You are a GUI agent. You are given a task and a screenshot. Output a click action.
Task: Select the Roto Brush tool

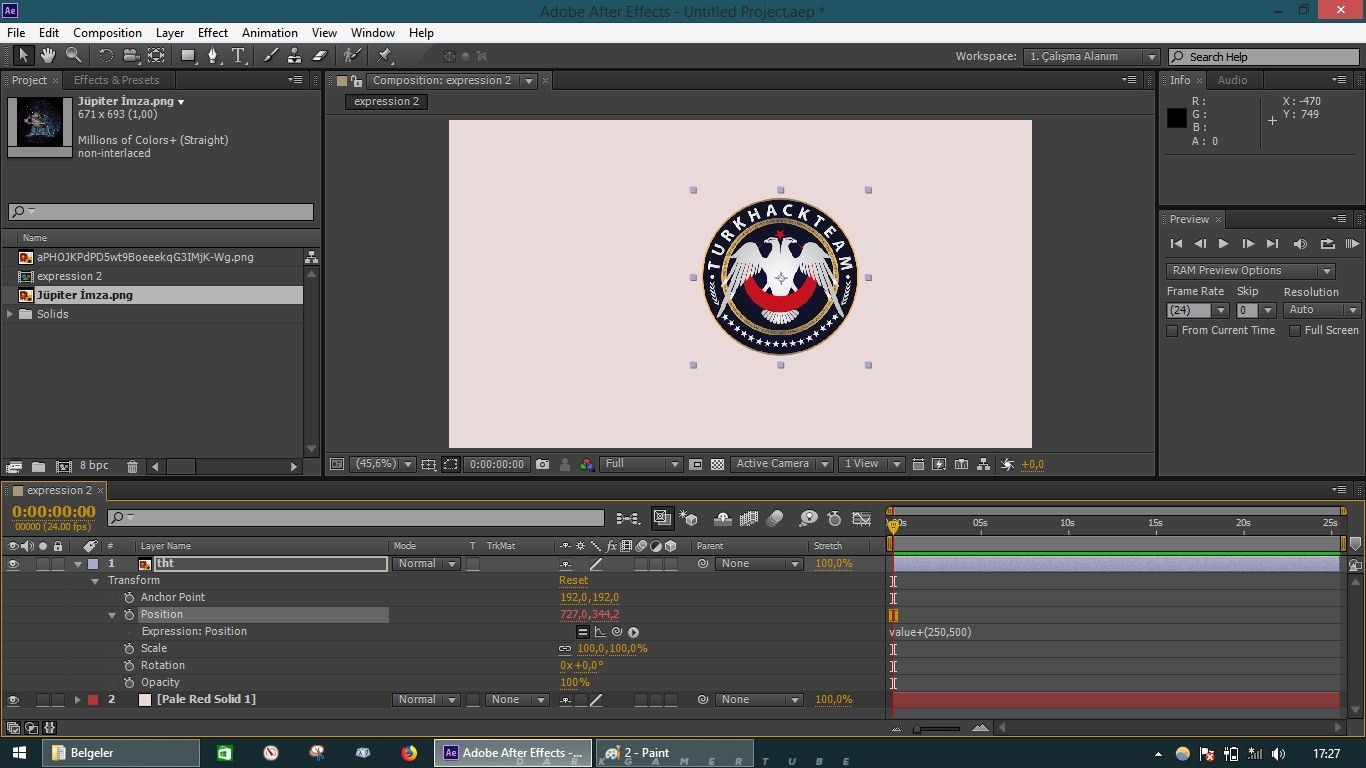pos(352,56)
